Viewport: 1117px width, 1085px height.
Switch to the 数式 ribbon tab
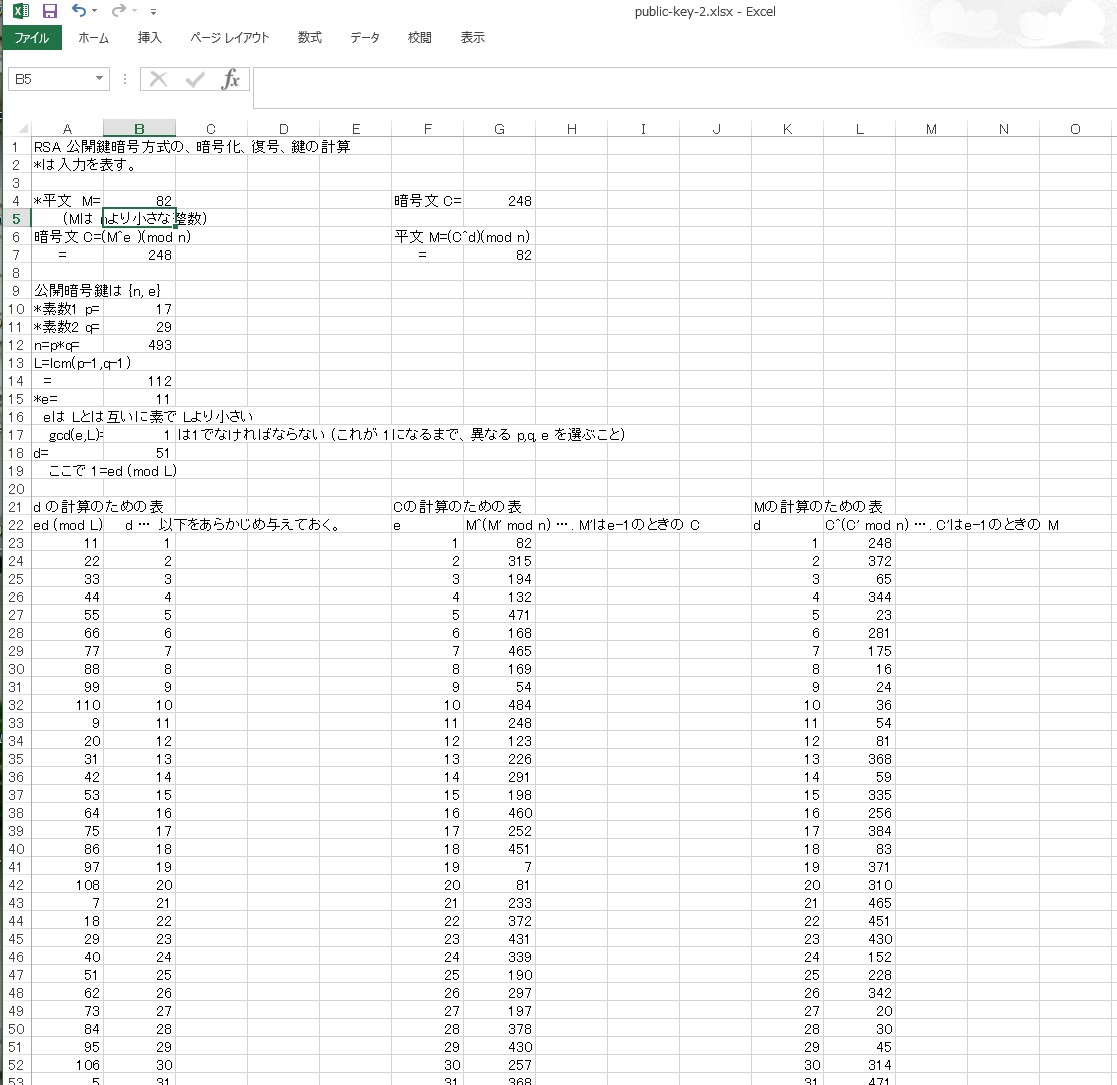point(310,38)
